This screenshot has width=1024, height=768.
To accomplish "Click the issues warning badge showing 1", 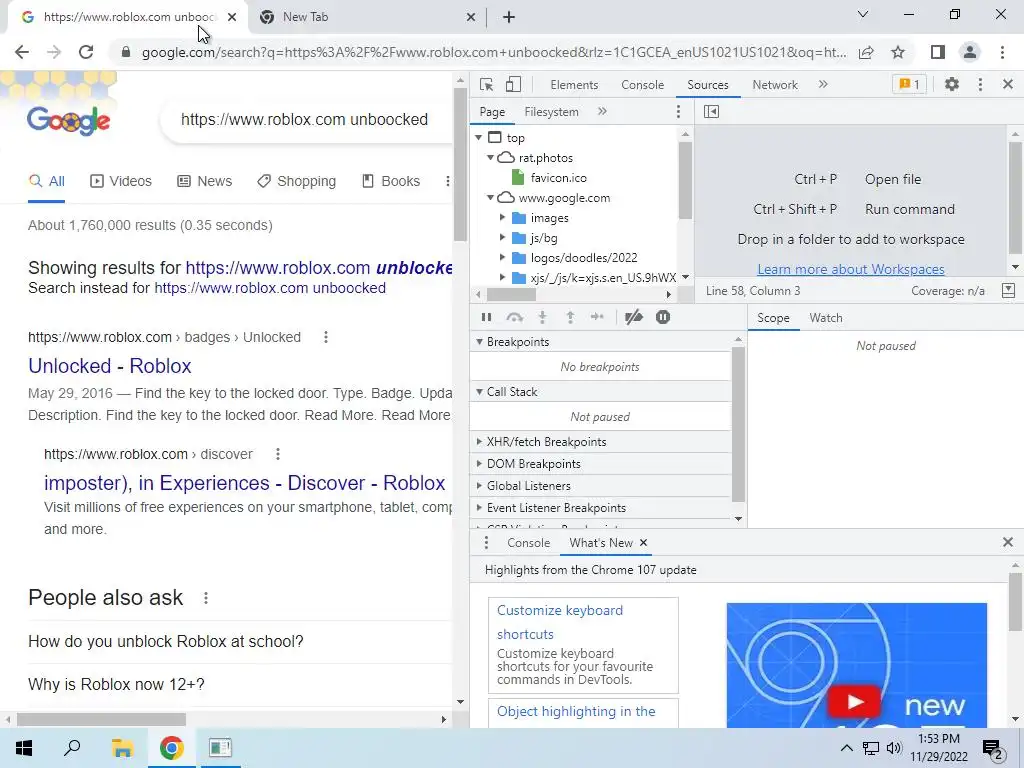I will pyautogui.click(x=909, y=84).
